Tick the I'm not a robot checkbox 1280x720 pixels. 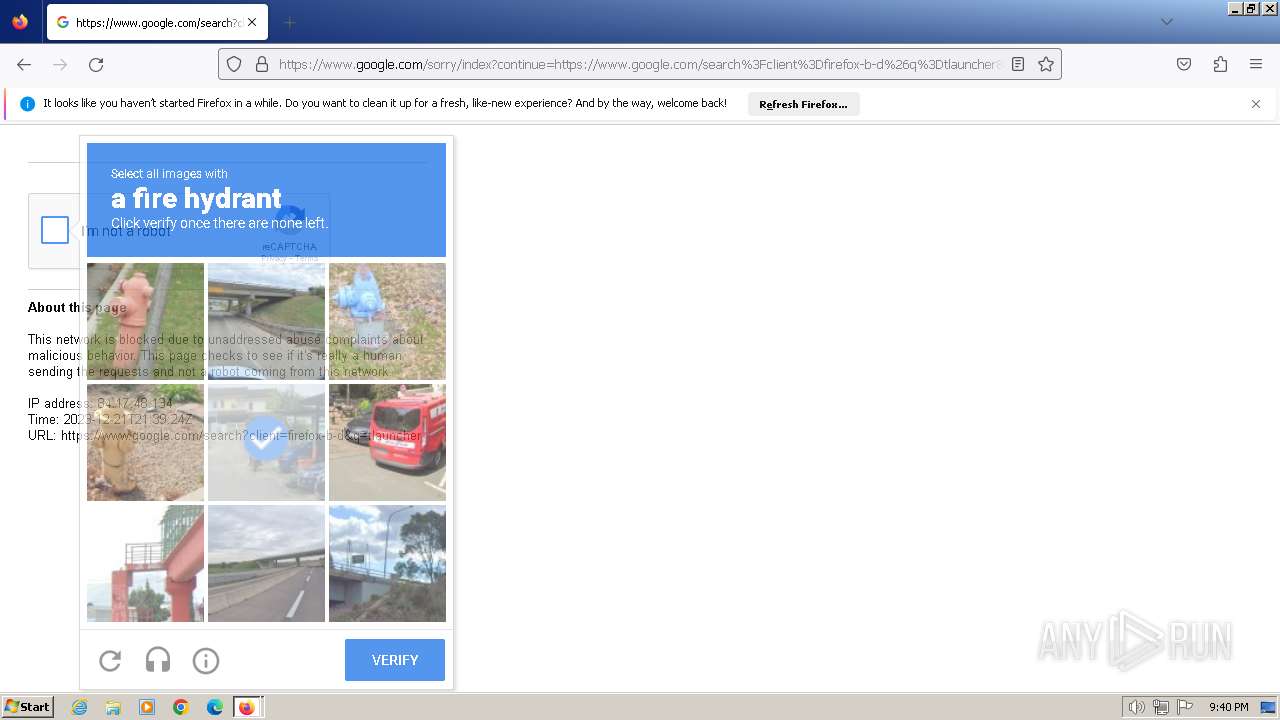55,230
